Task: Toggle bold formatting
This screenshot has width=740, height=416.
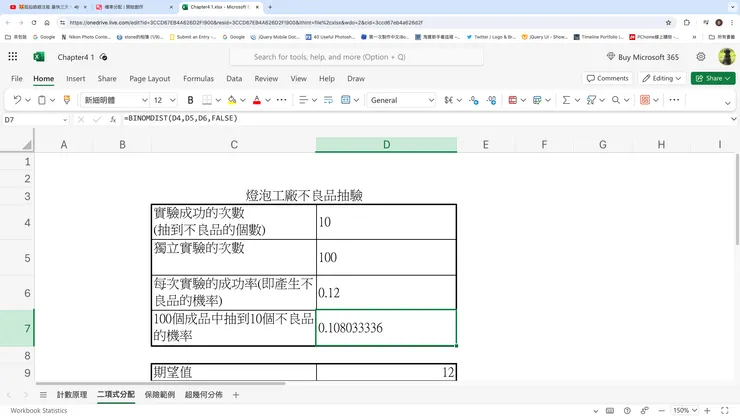Action: coord(190,100)
